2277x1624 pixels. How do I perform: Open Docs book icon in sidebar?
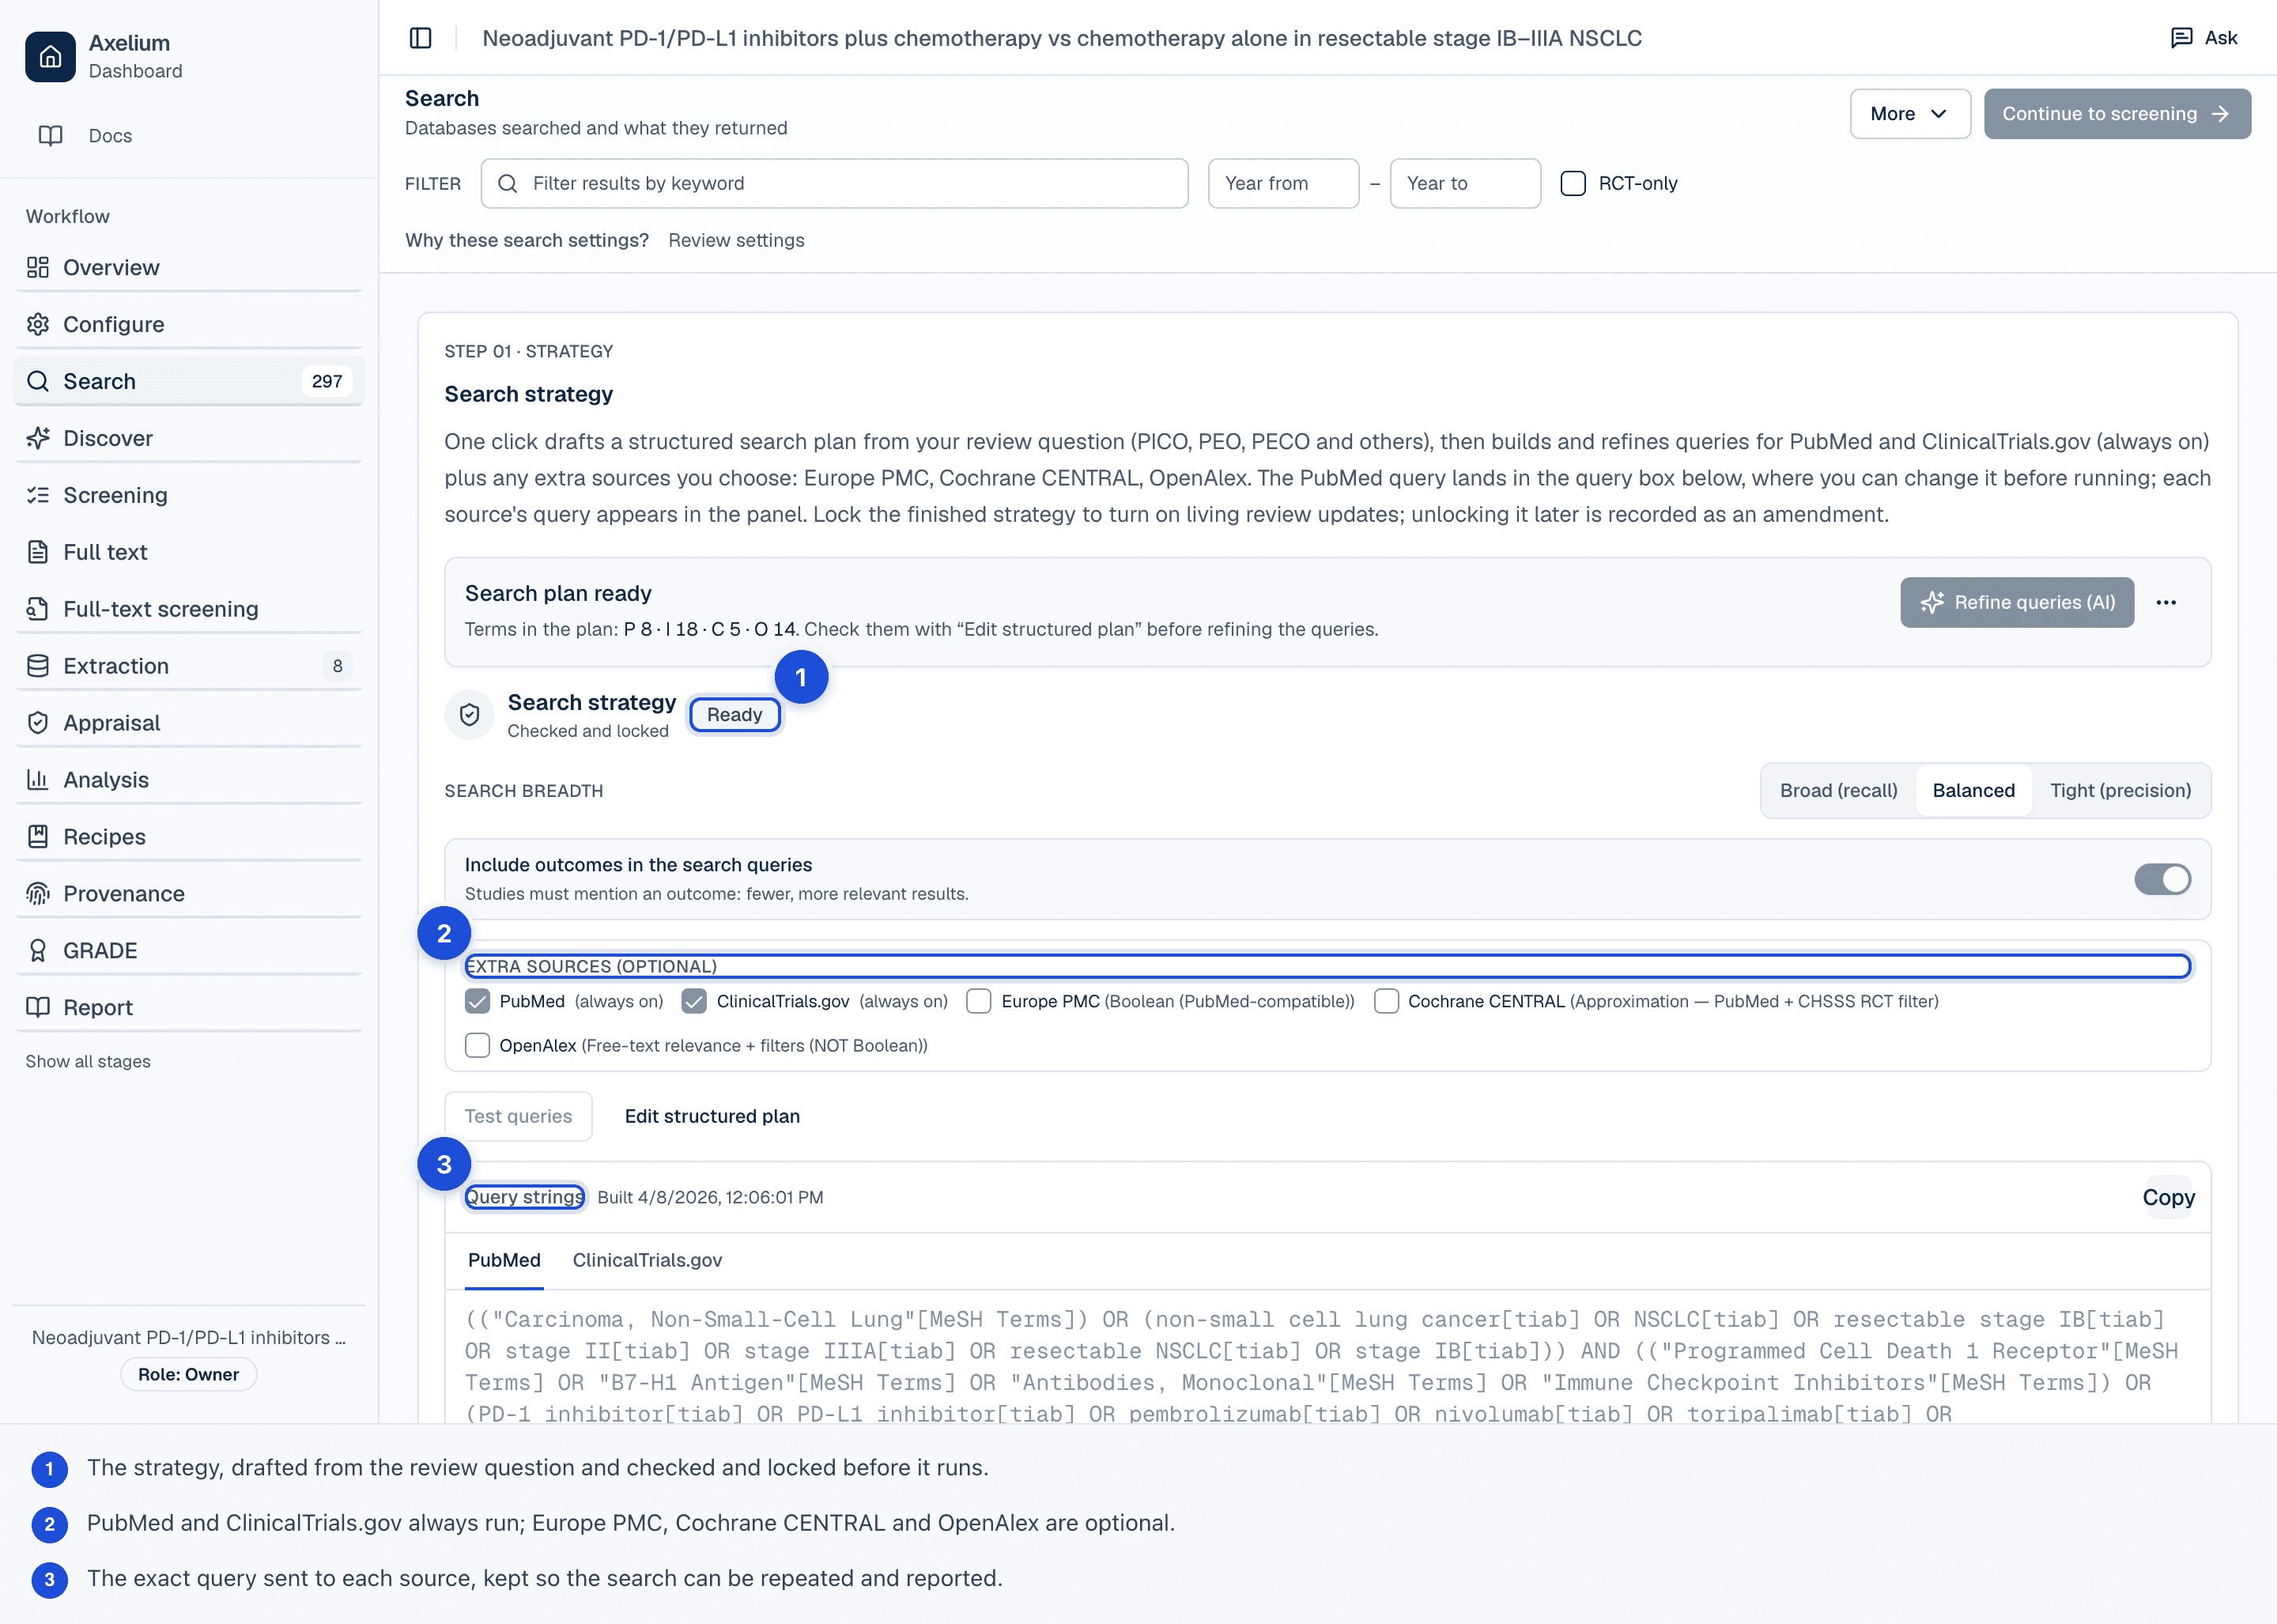click(x=50, y=136)
